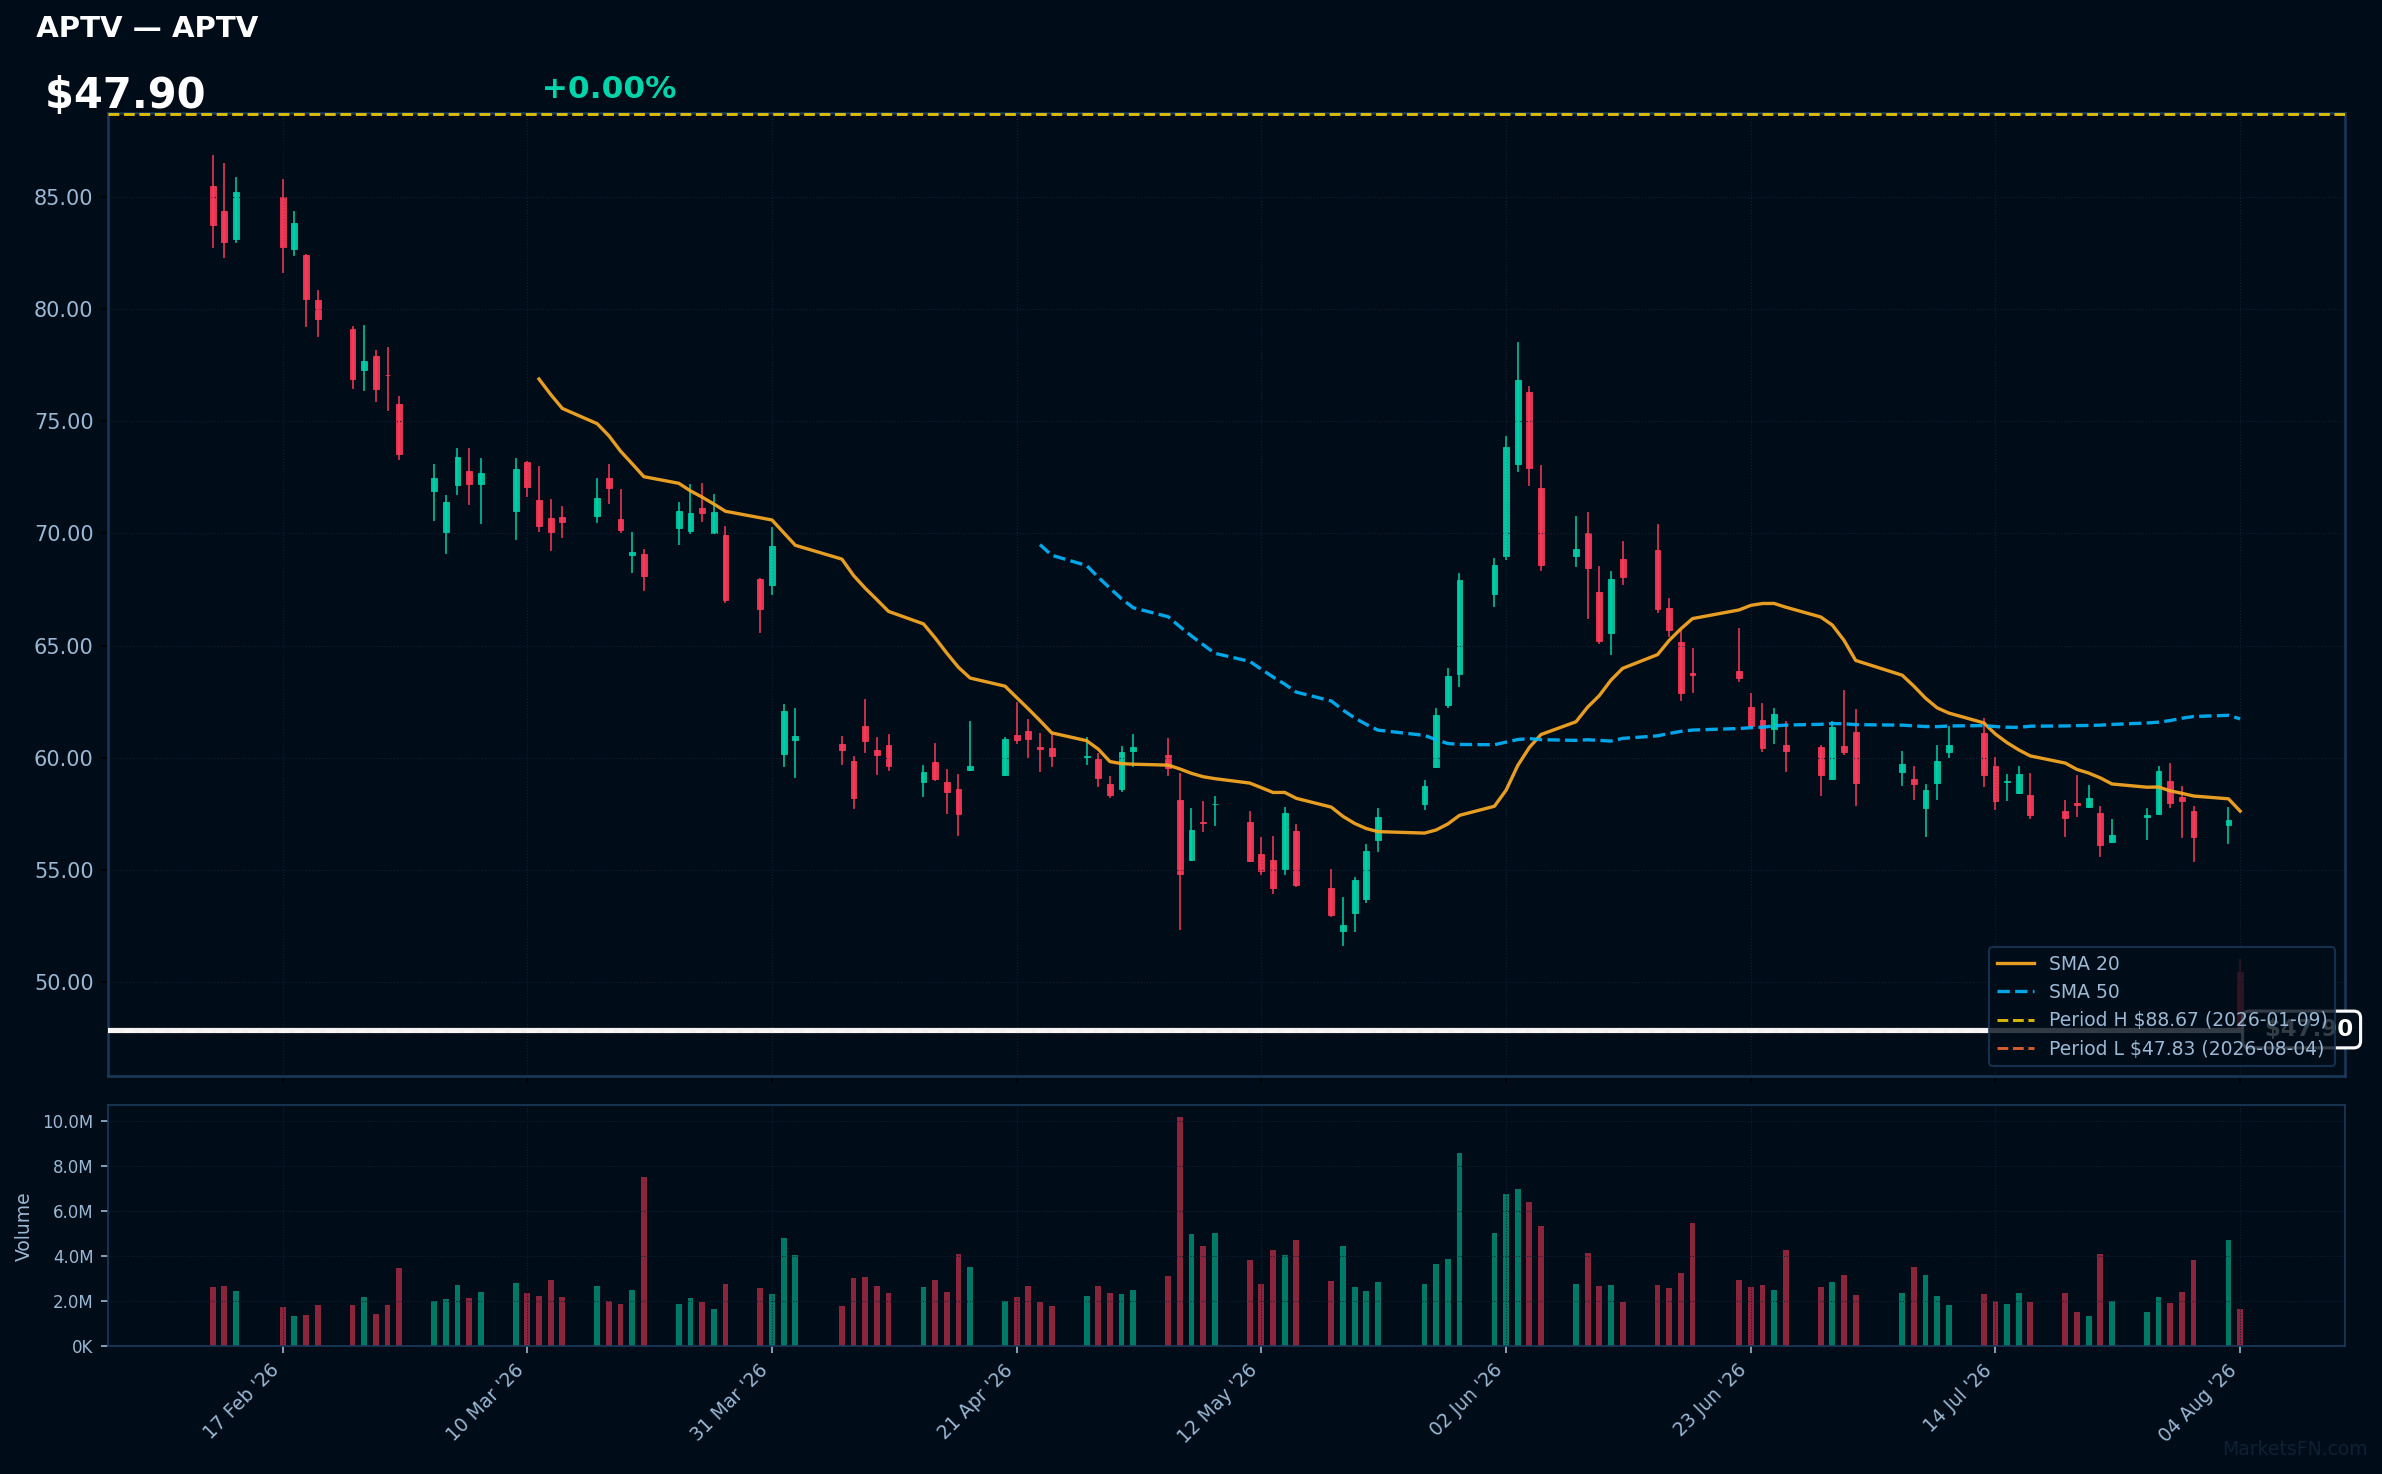The width and height of the screenshot is (2382, 1474).
Task: Select the "70.00" price axis label
Action: 63,534
